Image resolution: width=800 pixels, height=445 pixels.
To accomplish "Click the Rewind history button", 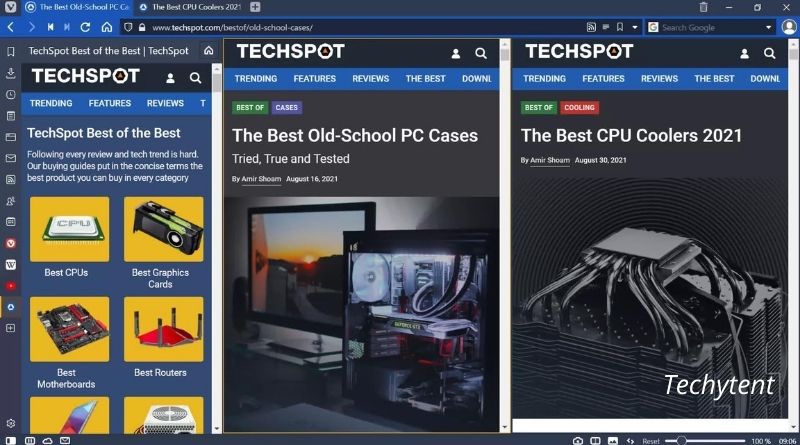I will 50,27.
